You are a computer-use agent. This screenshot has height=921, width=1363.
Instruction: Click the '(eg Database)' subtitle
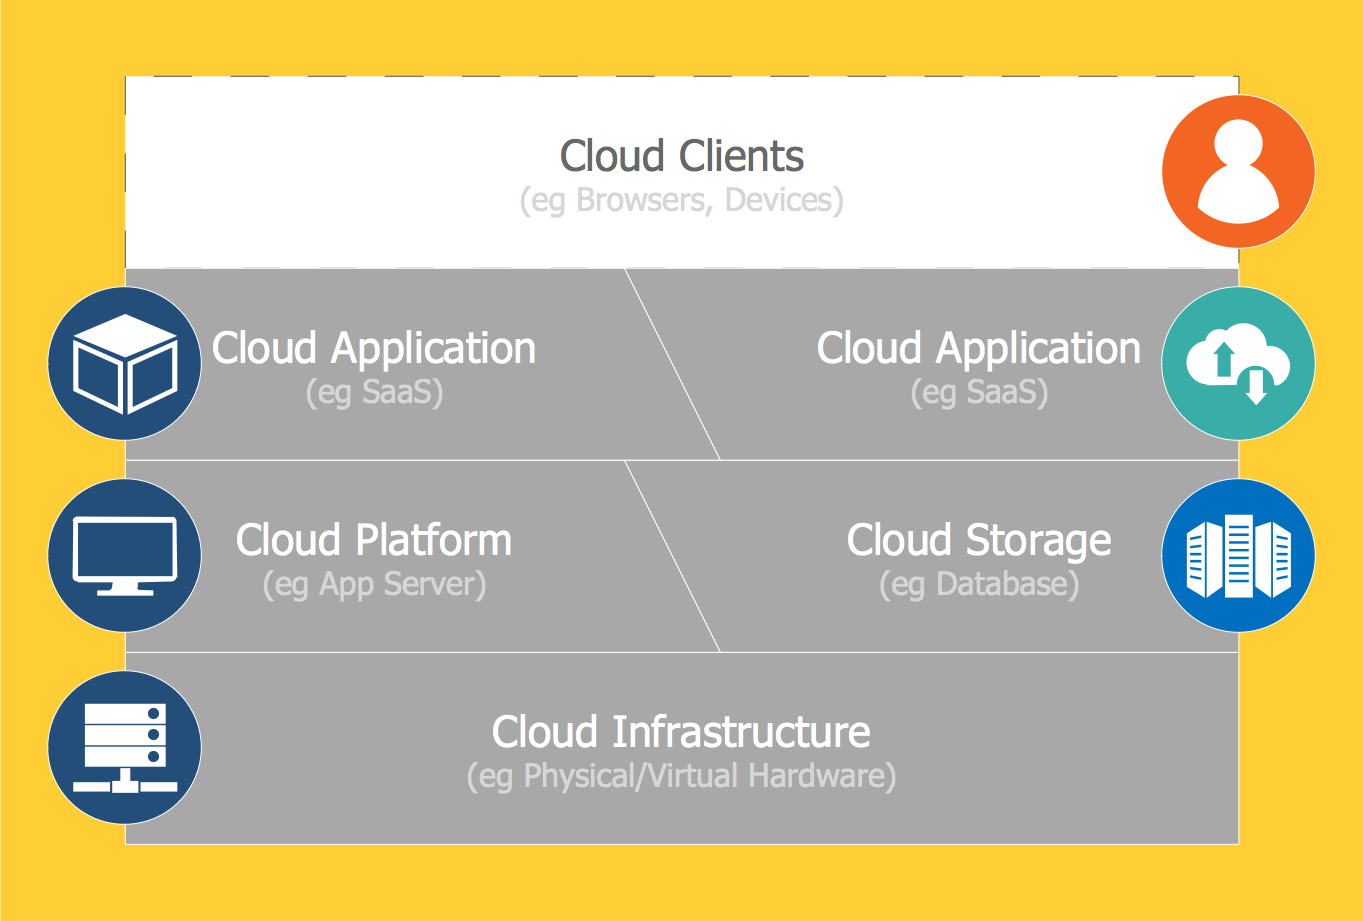pos(979,584)
